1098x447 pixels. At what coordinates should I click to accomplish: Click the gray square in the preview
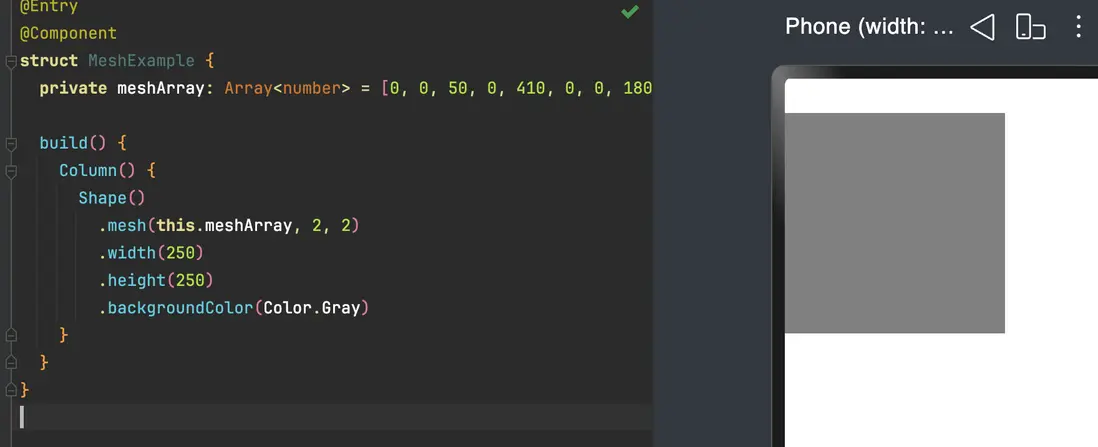pos(895,223)
